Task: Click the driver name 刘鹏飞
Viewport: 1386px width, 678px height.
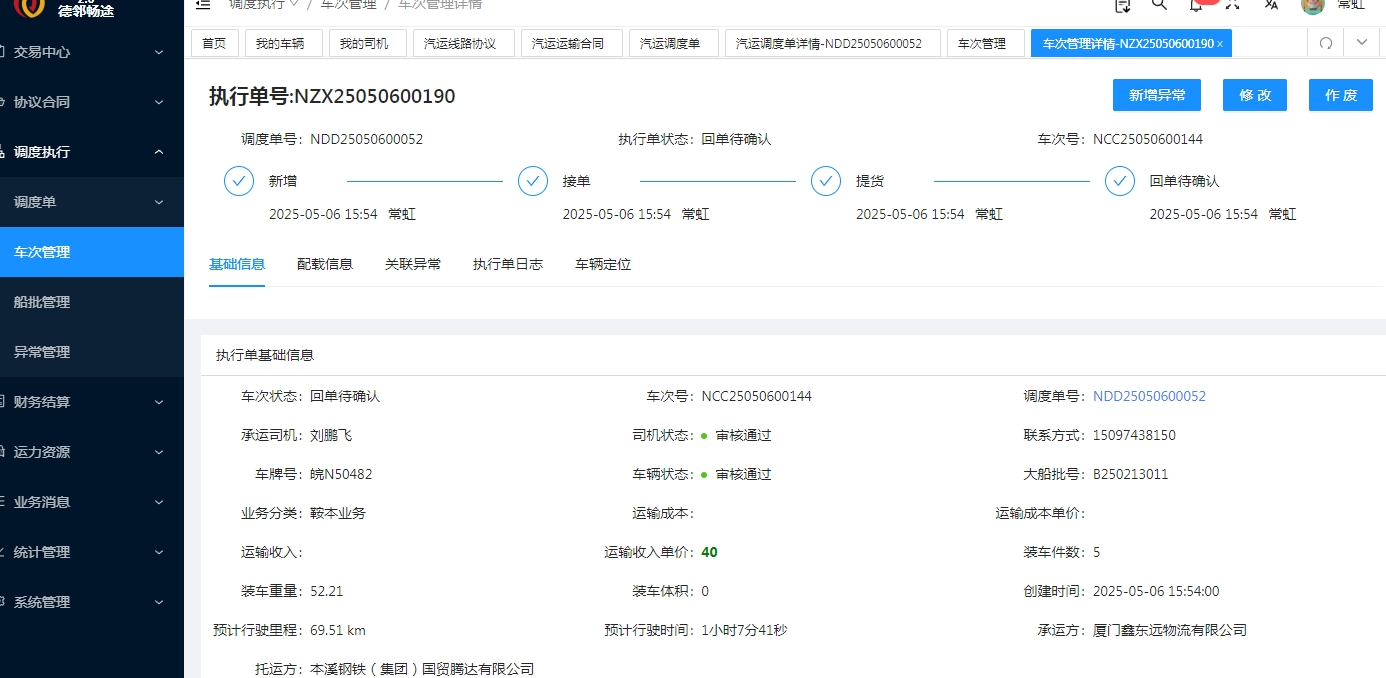Action: click(331, 435)
